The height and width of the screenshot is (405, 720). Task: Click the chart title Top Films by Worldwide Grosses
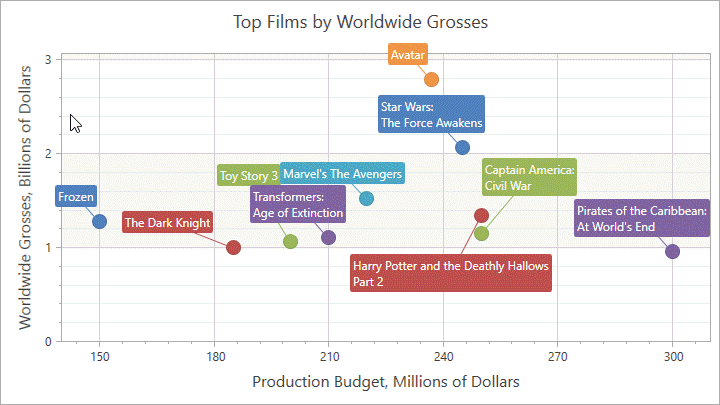click(360, 22)
